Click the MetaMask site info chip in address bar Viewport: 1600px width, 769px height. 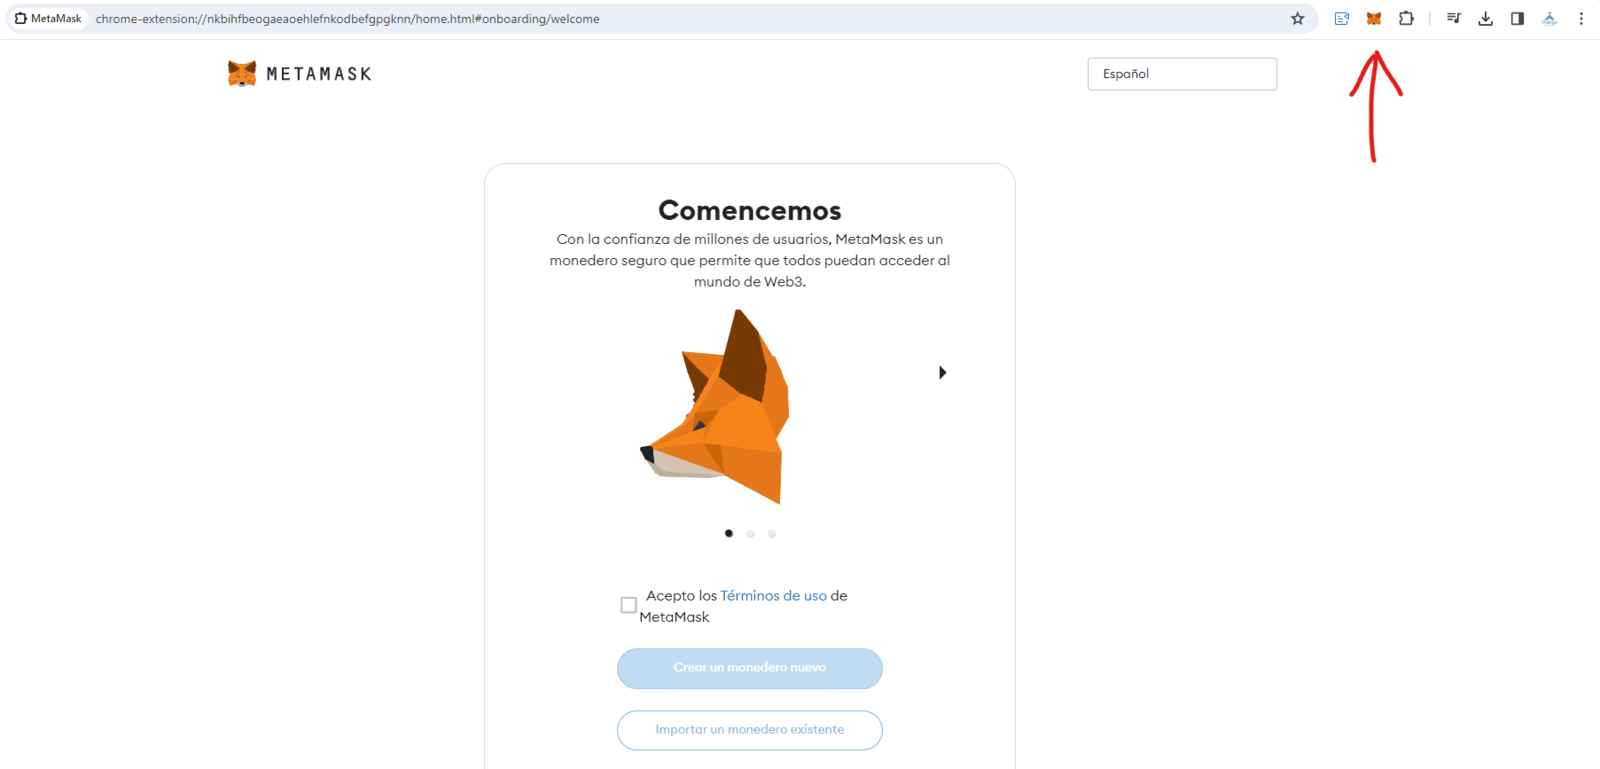[x=48, y=19]
